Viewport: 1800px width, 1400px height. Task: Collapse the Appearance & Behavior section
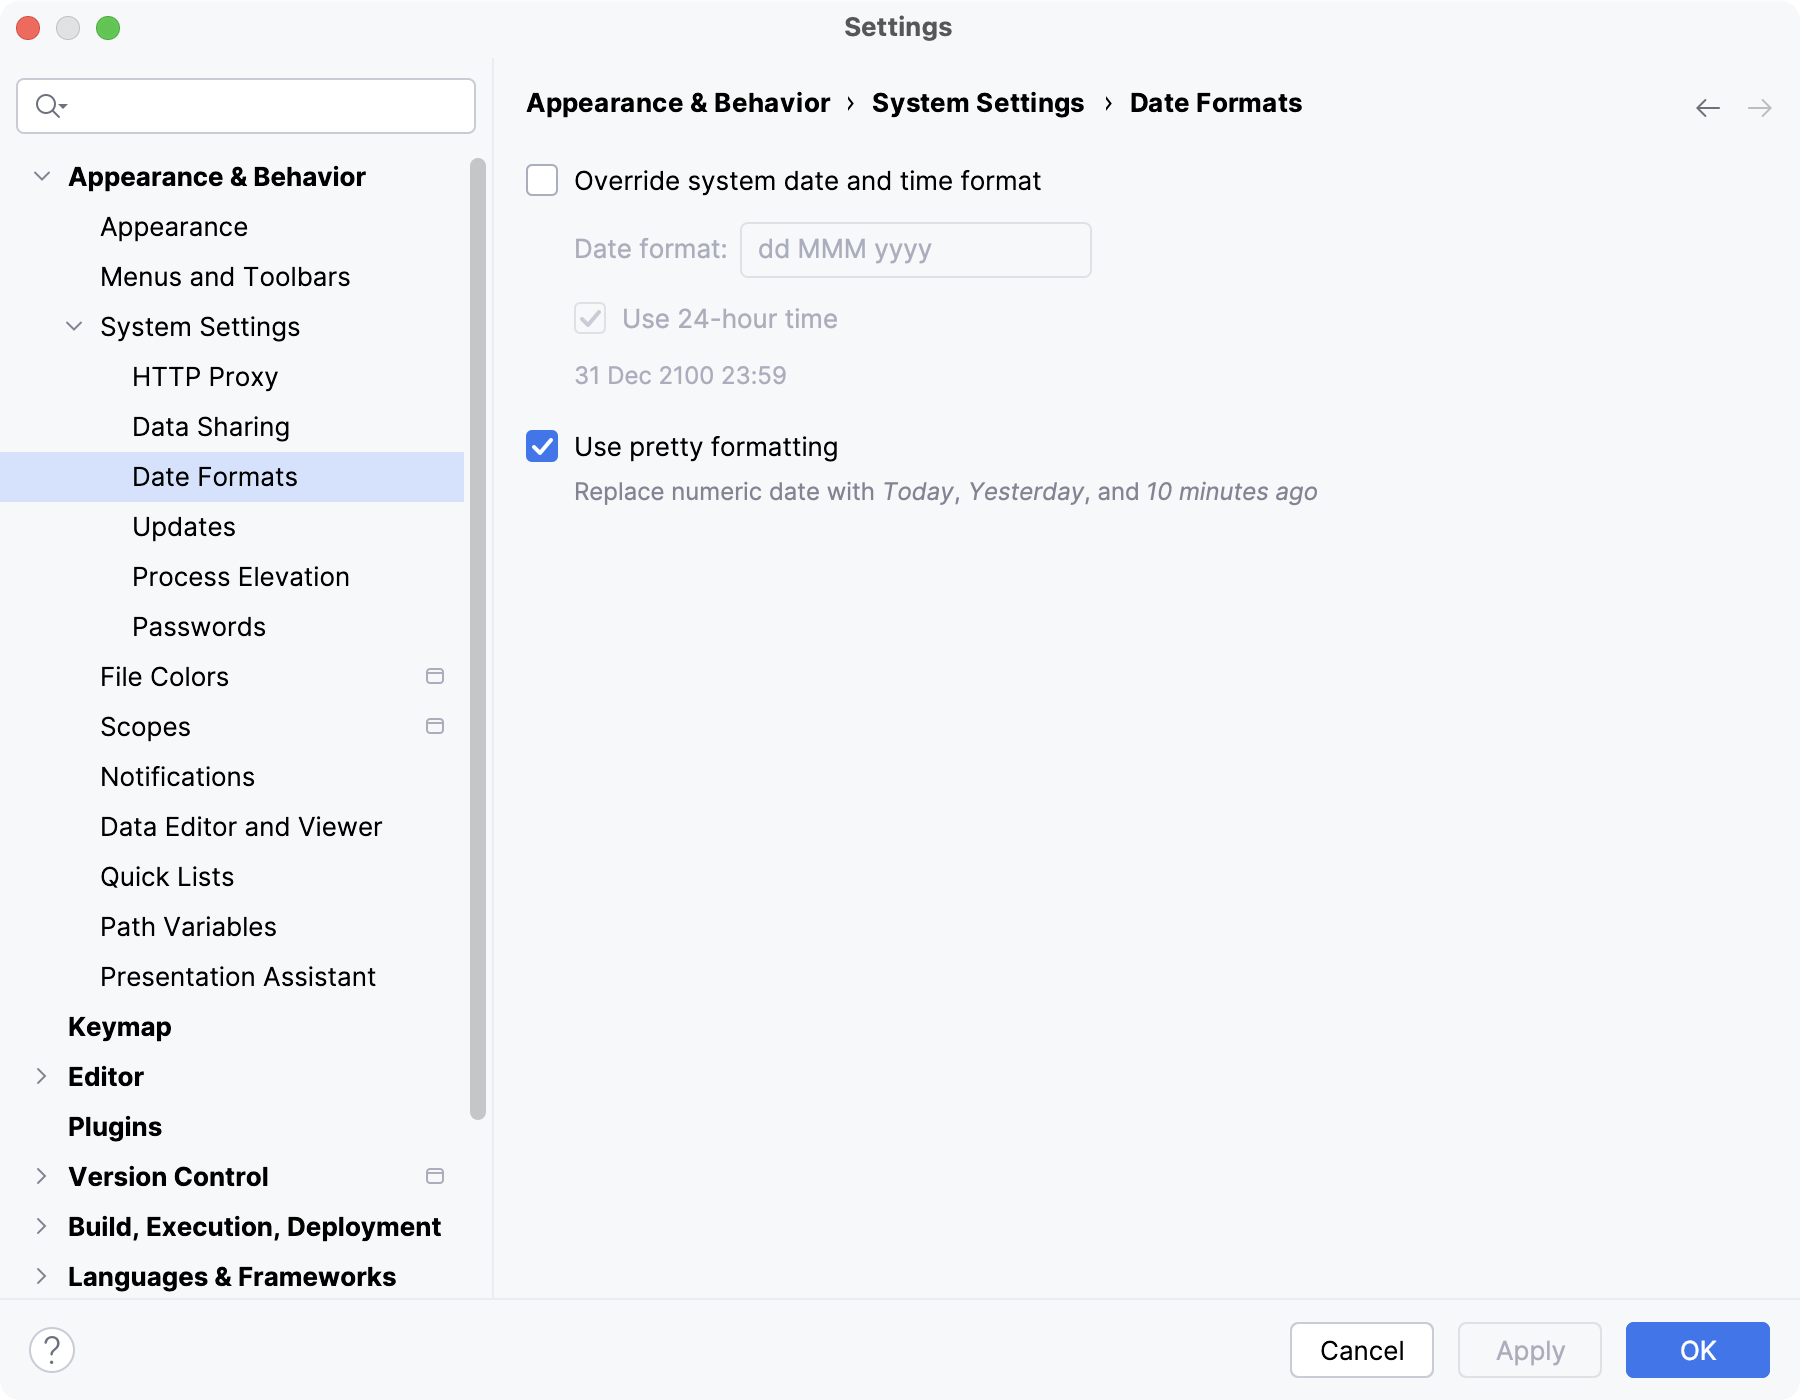tap(41, 176)
